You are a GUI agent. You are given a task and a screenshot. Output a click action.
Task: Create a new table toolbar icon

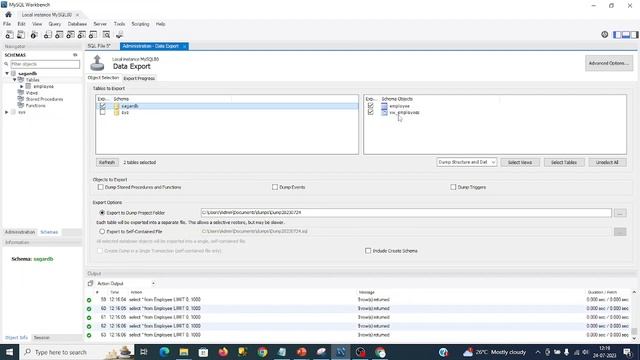click(x=59, y=35)
